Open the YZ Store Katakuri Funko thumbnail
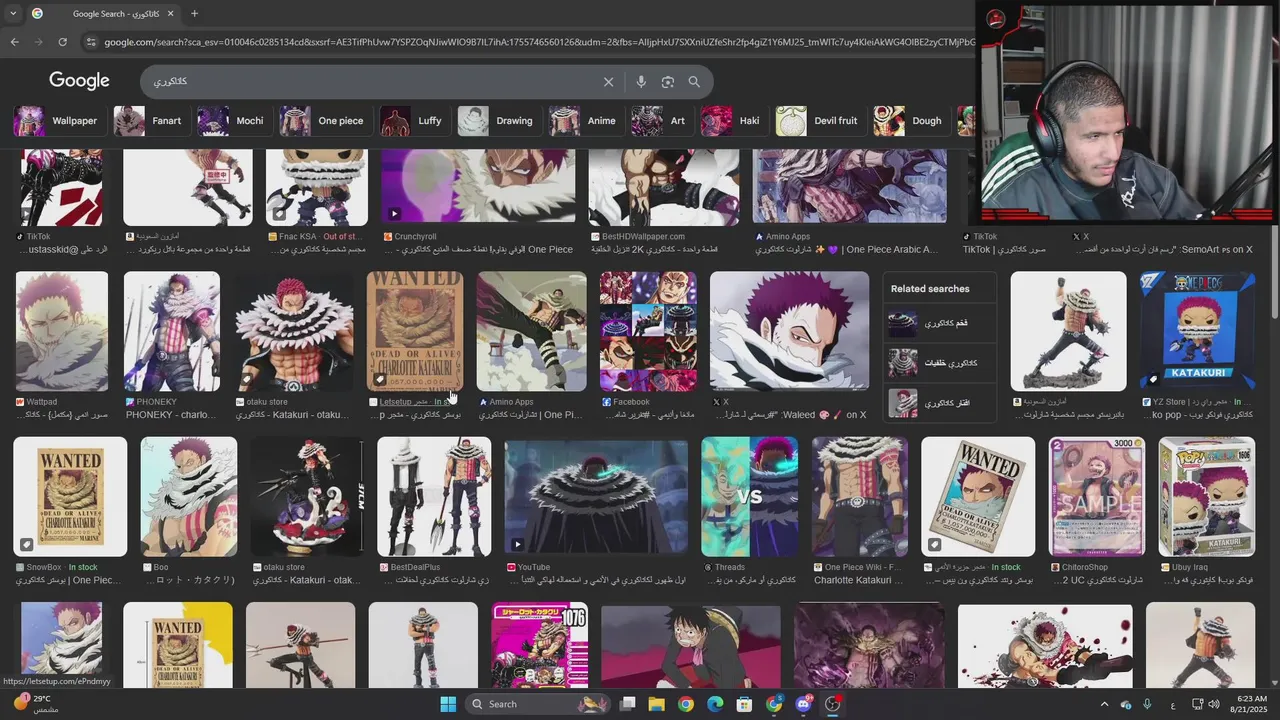This screenshot has height=720, width=1280. (x=1198, y=331)
